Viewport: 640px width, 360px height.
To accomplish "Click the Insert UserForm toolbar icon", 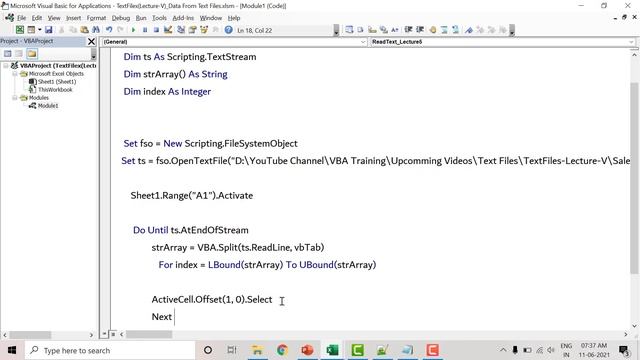I will (x=31, y=30).
